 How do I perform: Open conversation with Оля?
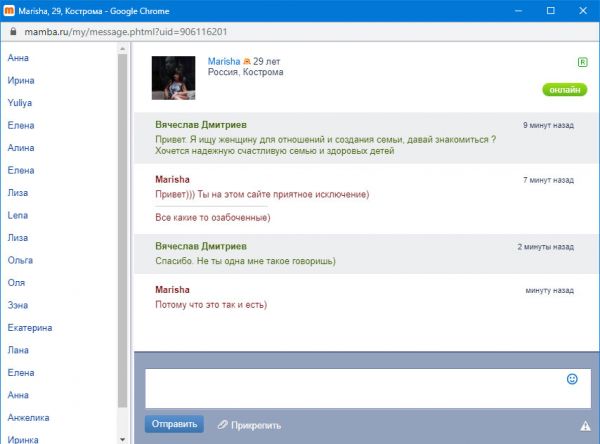(x=16, y=282)
